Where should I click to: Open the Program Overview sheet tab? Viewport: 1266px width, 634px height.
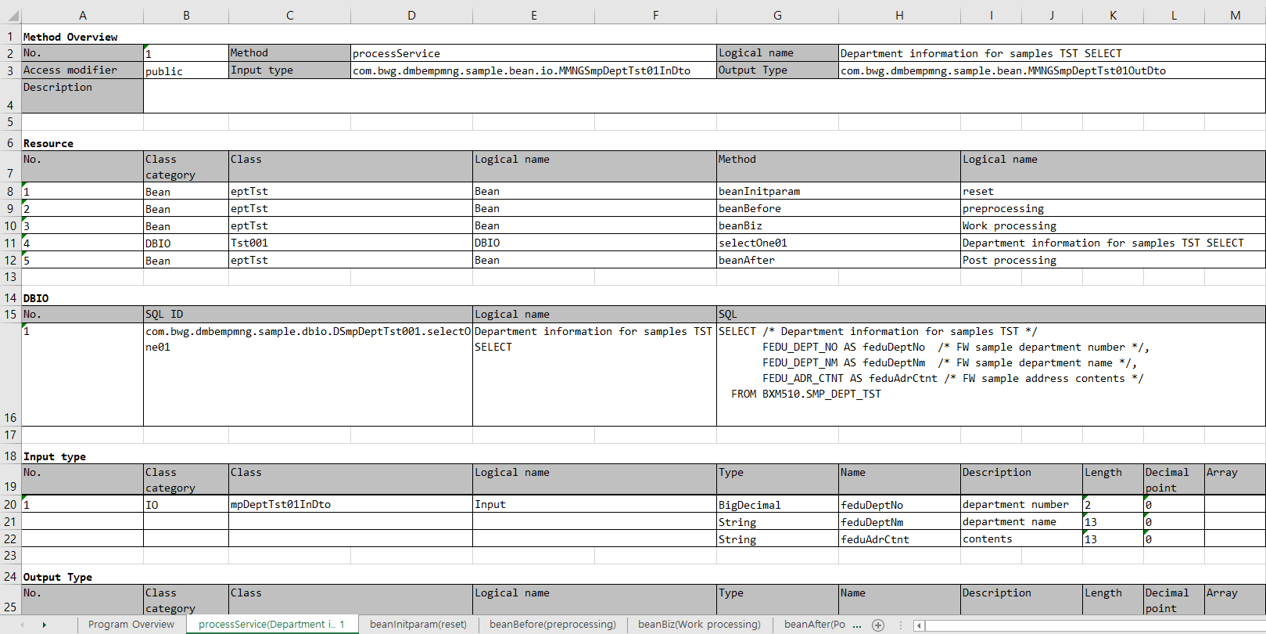pos(131,624)
